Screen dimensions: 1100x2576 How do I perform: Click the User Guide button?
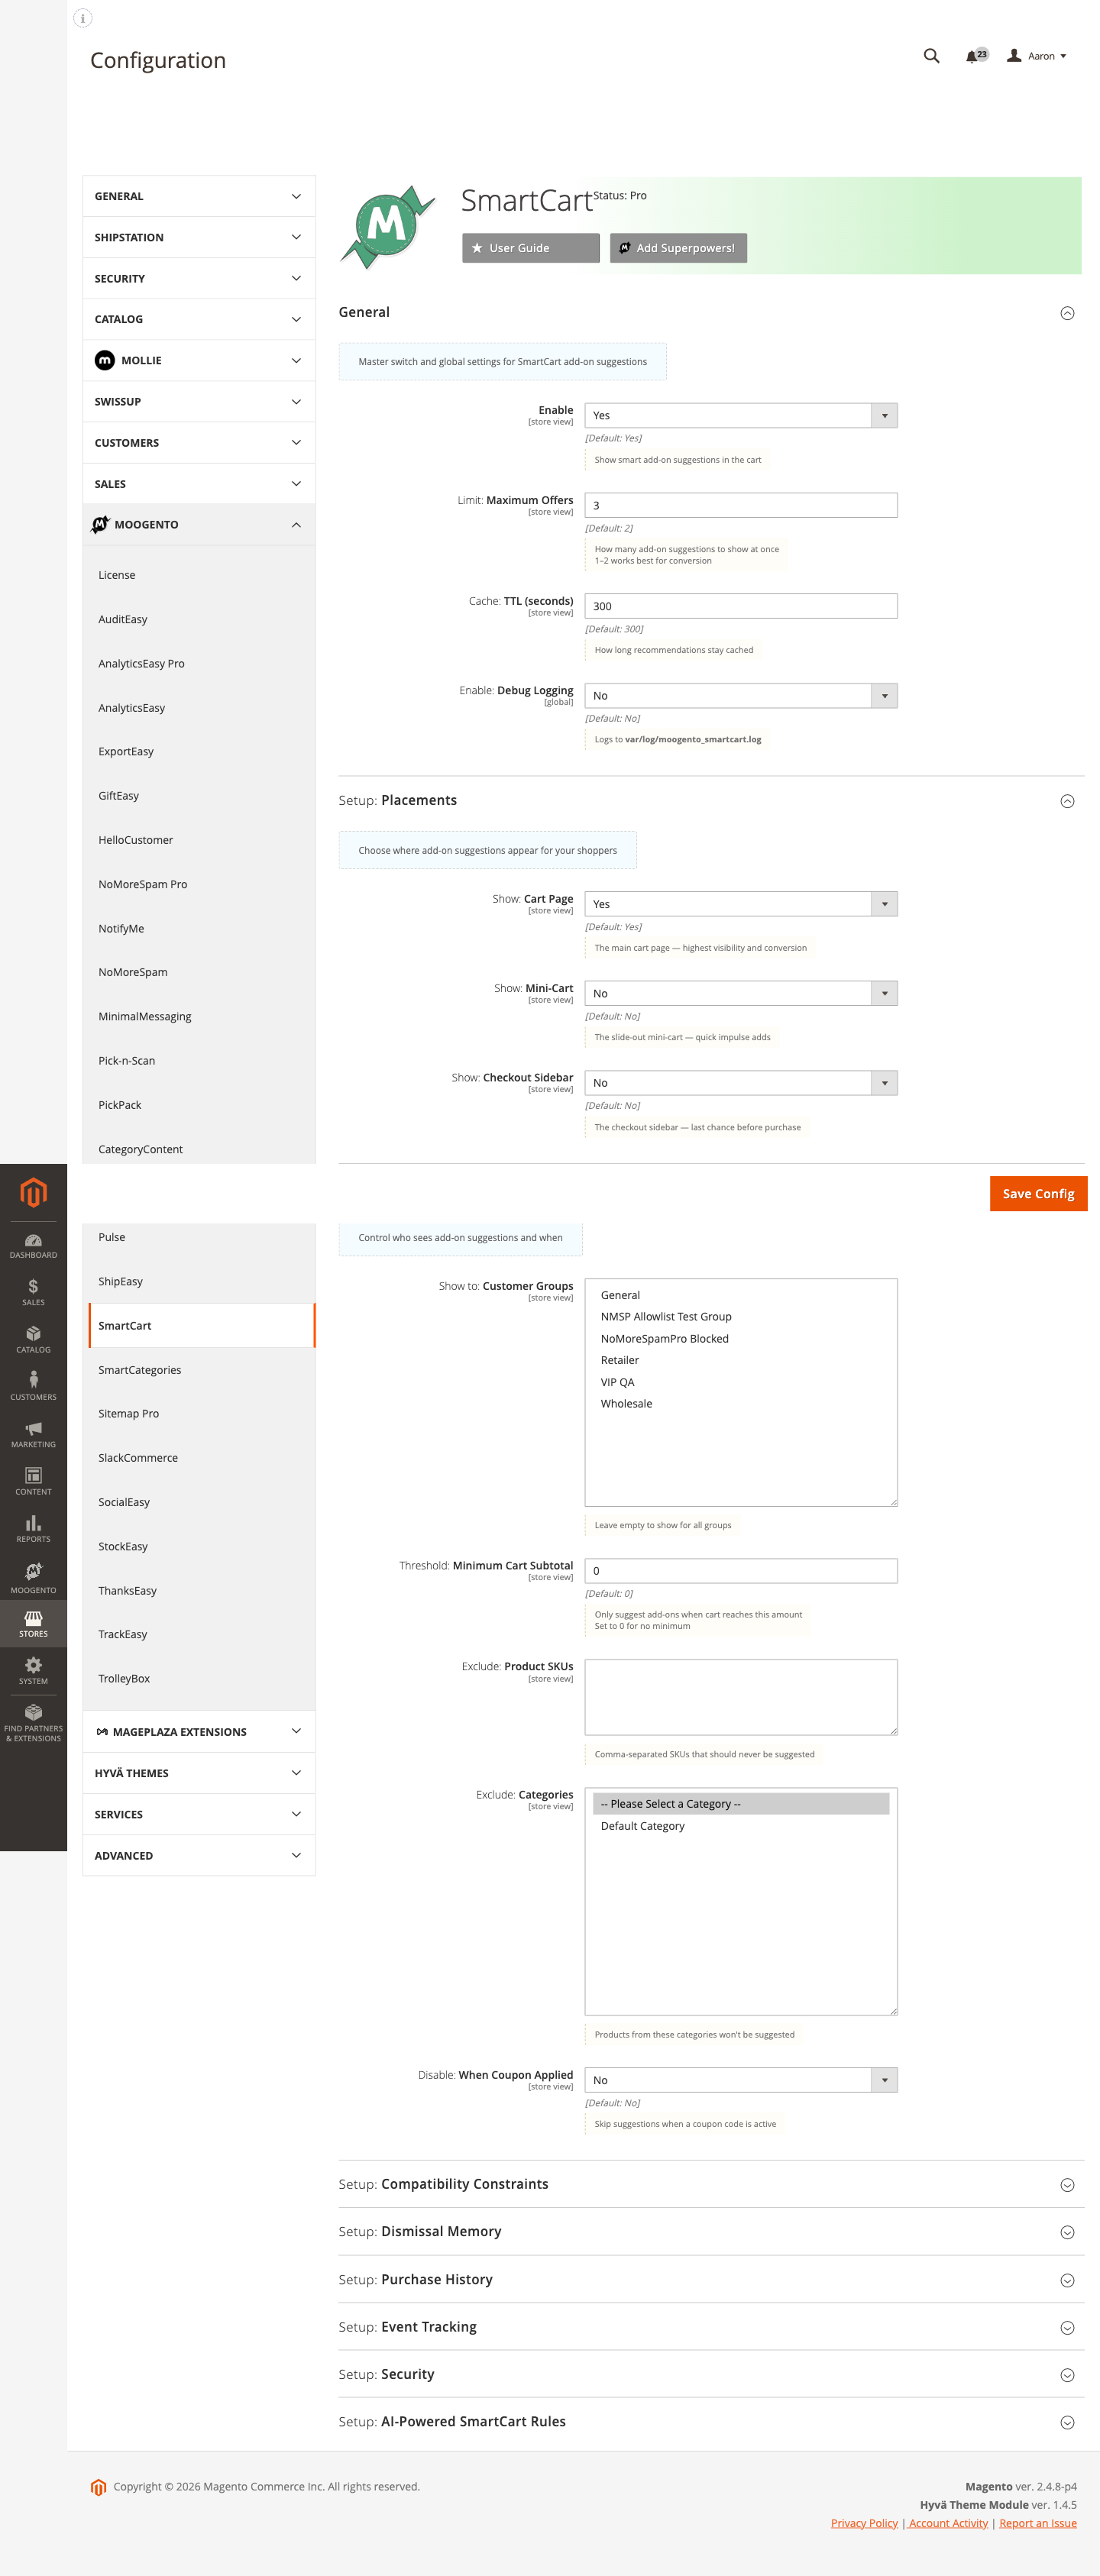pos(531,248)
